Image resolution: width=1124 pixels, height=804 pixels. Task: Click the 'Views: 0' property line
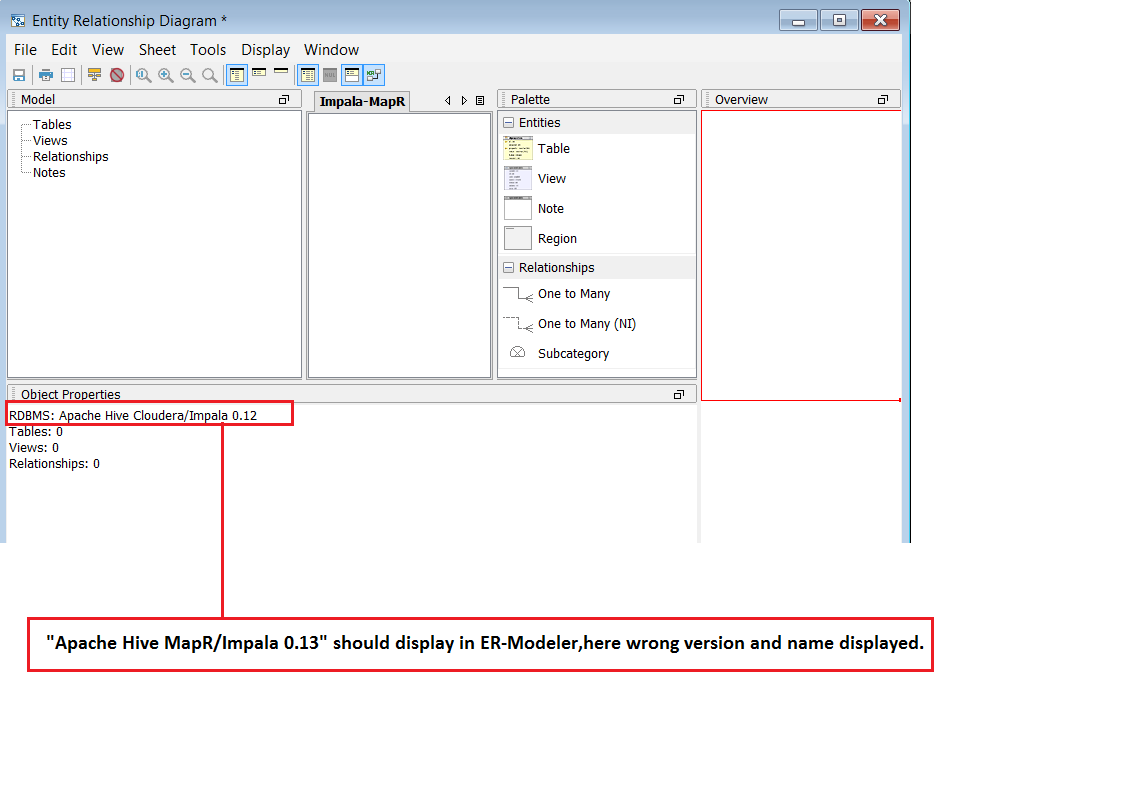pyautogui.click(x=34, y=448)
